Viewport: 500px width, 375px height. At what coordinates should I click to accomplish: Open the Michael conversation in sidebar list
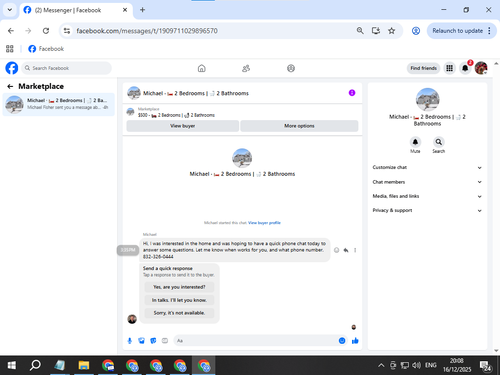(58, 104)
